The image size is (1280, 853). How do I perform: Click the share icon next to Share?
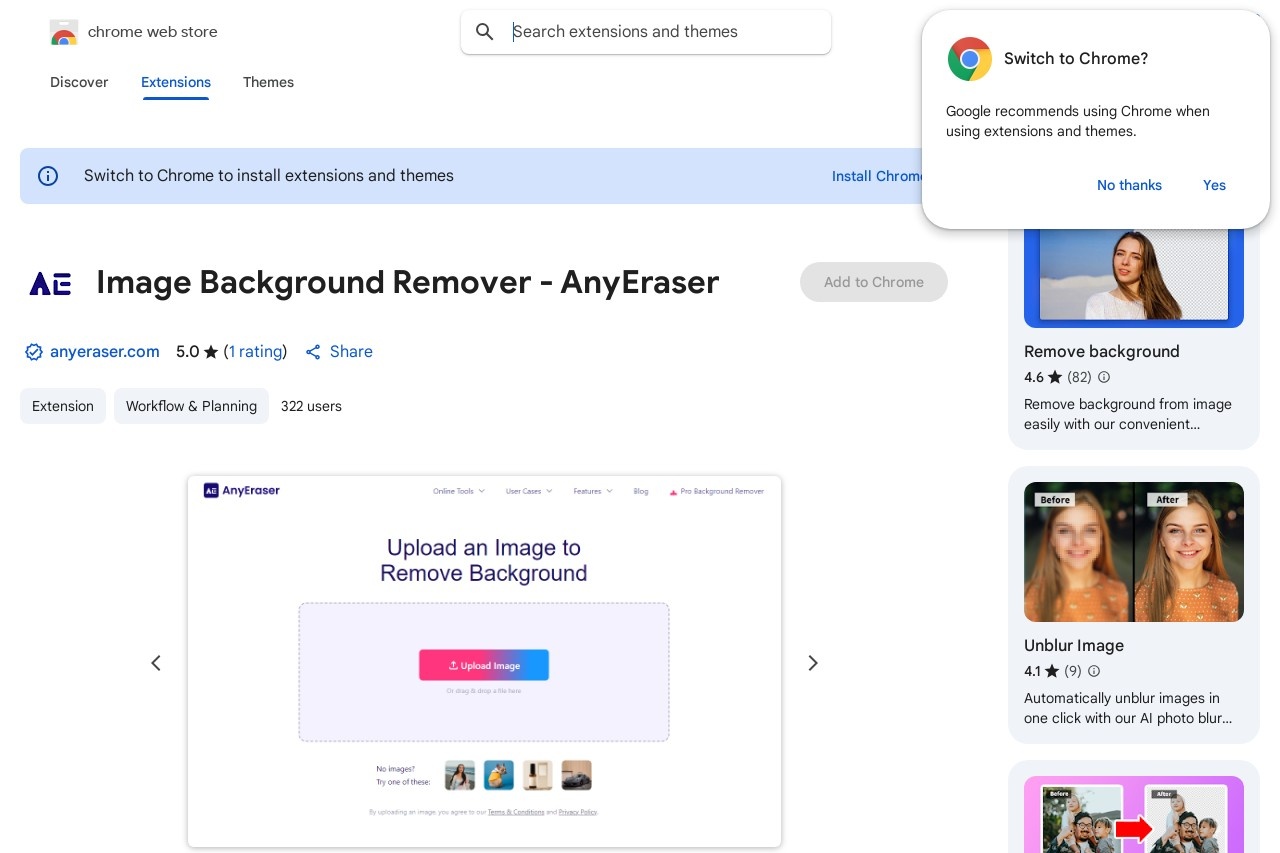coord(313,352)
